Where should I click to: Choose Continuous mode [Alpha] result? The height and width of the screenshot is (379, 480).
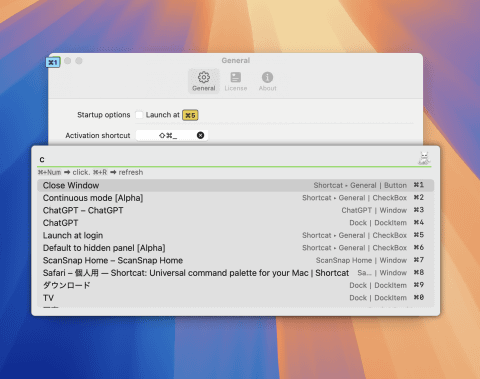(x=236, y=198)
